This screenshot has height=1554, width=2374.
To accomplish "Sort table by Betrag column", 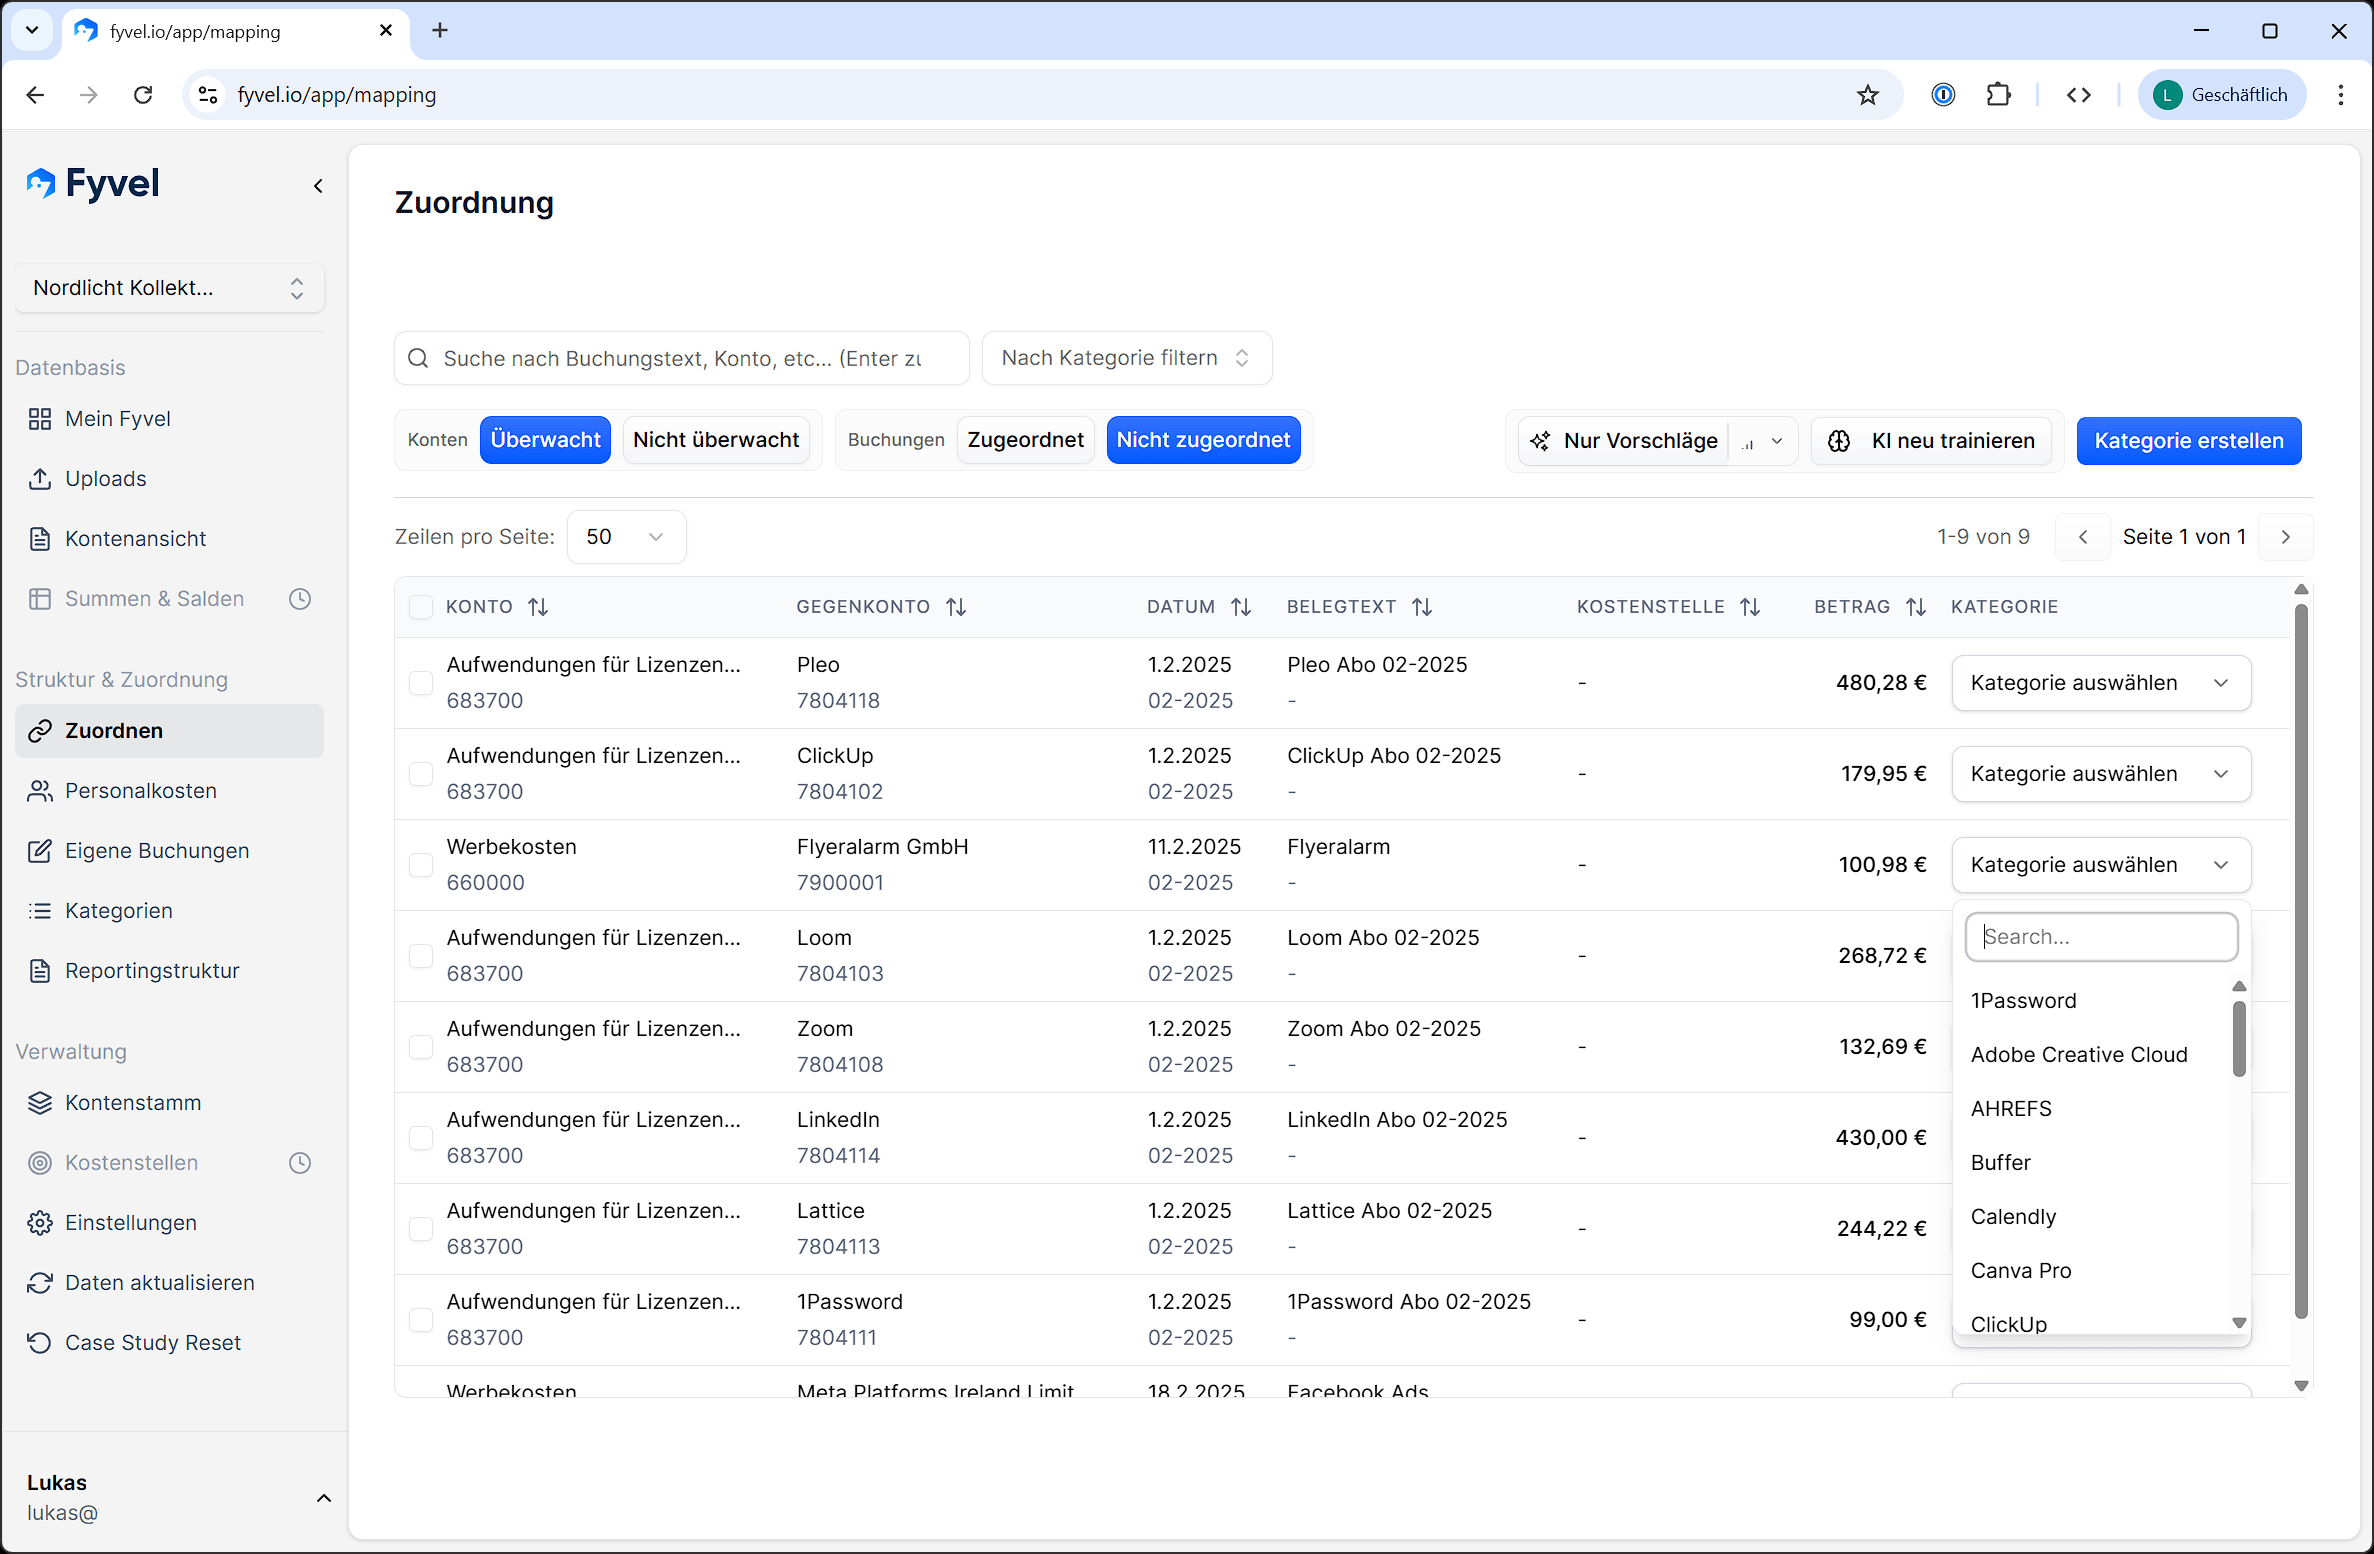I will coord(1916,607).
